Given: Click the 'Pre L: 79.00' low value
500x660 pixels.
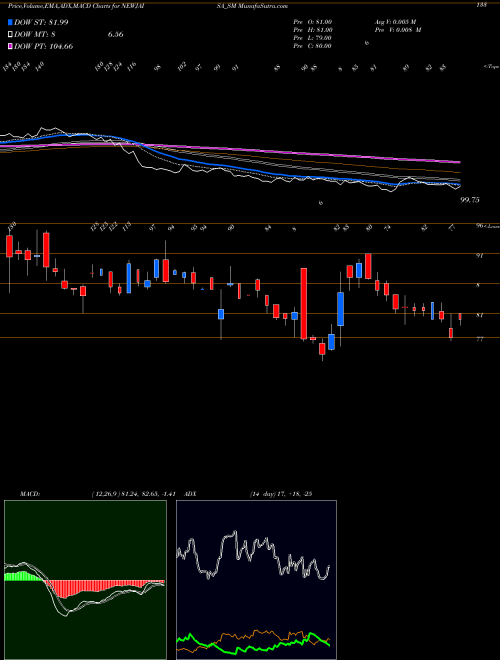Looking at the screenshot, I should (x=312, y=38).
